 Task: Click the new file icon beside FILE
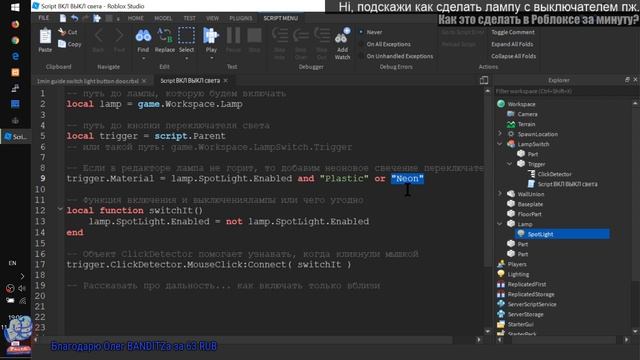click(62, 18)
